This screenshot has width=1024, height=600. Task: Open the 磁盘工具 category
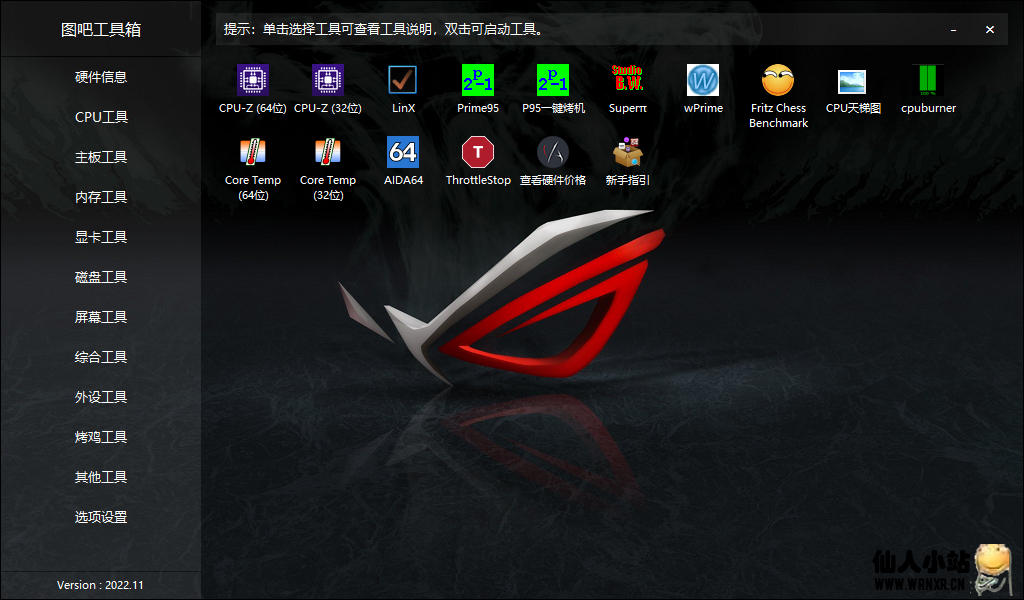(x=101, y=277)
